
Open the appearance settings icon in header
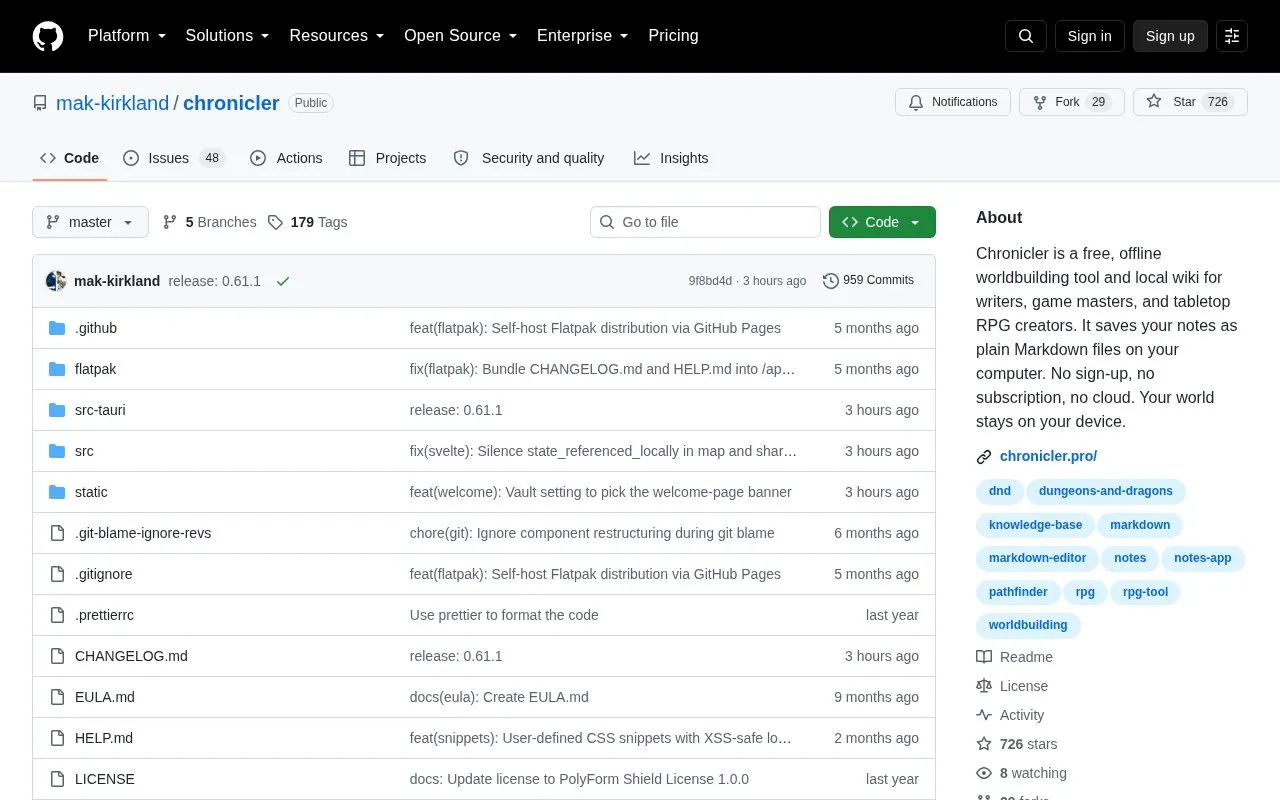[x=1232, y=36]
